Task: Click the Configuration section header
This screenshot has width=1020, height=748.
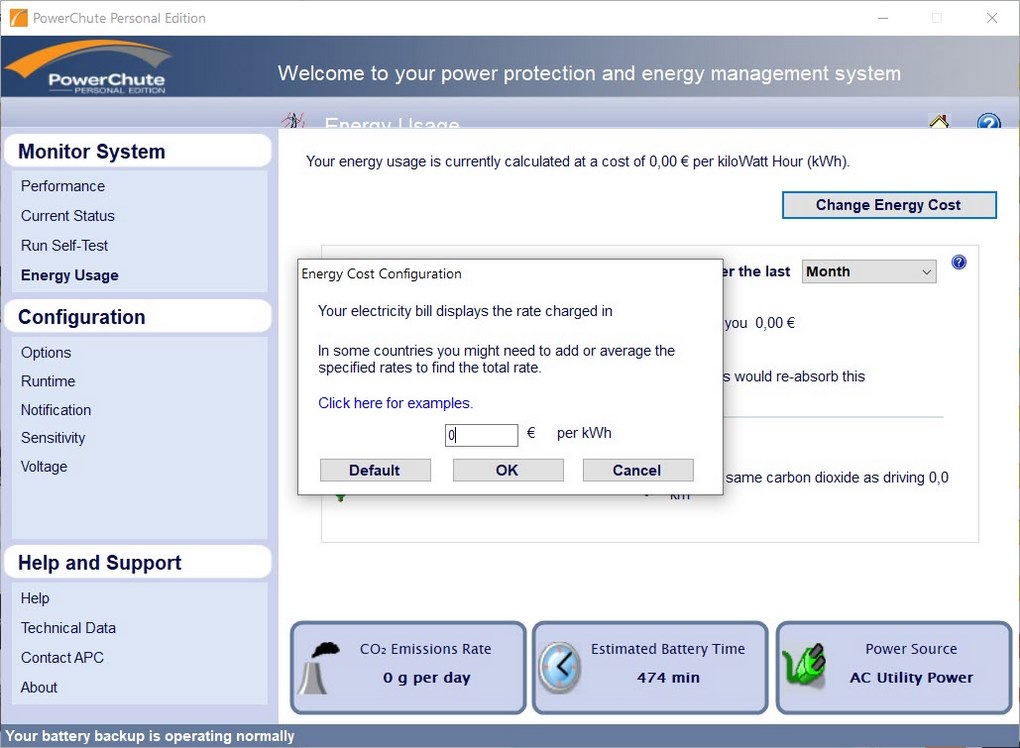Action: (x=137, y=317)
